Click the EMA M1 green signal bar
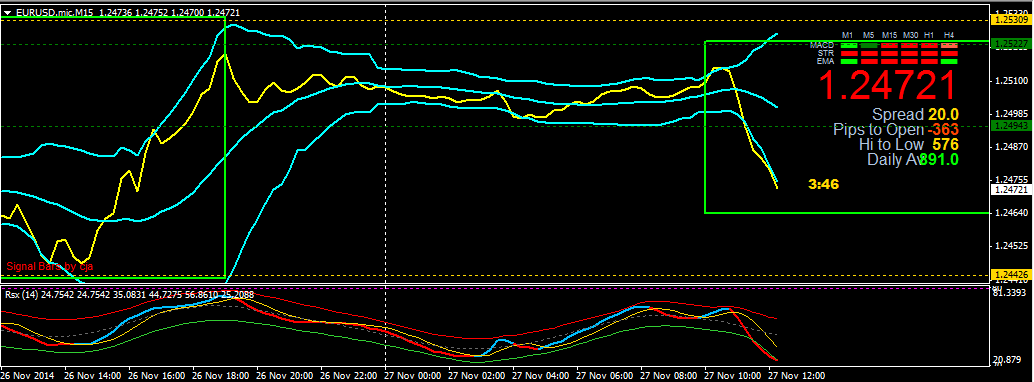This screenshot has height=382, width=1034. pyautogui.click(x=849, y=61)
